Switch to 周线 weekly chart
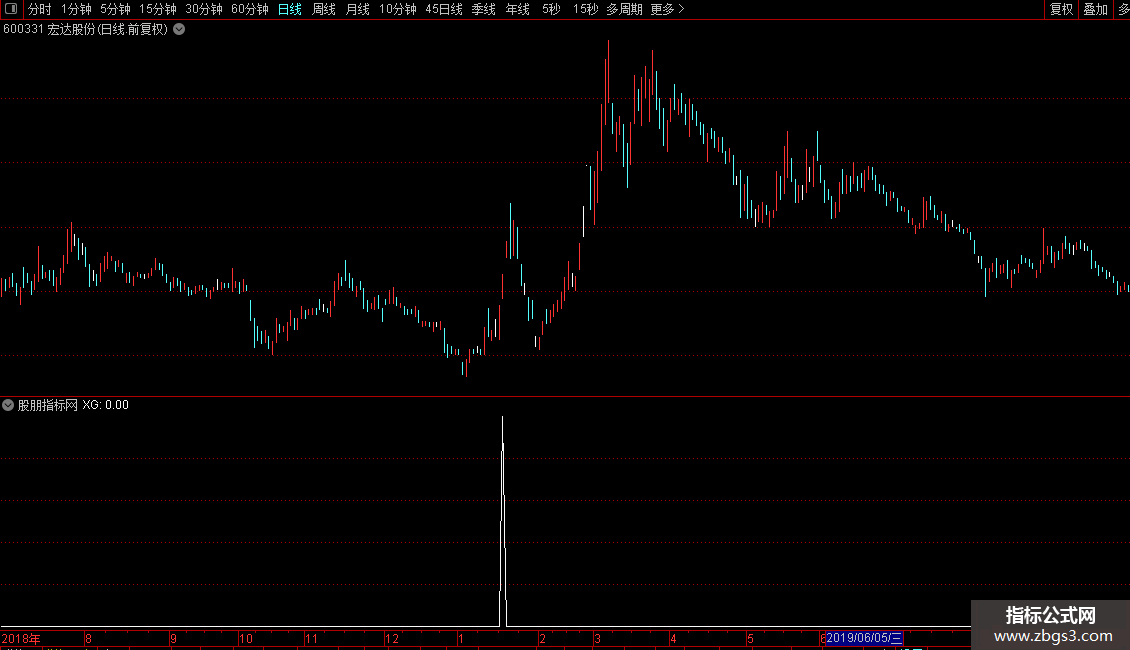The height and width of the screenshot is (650, 1130). [x=324, y=9]
